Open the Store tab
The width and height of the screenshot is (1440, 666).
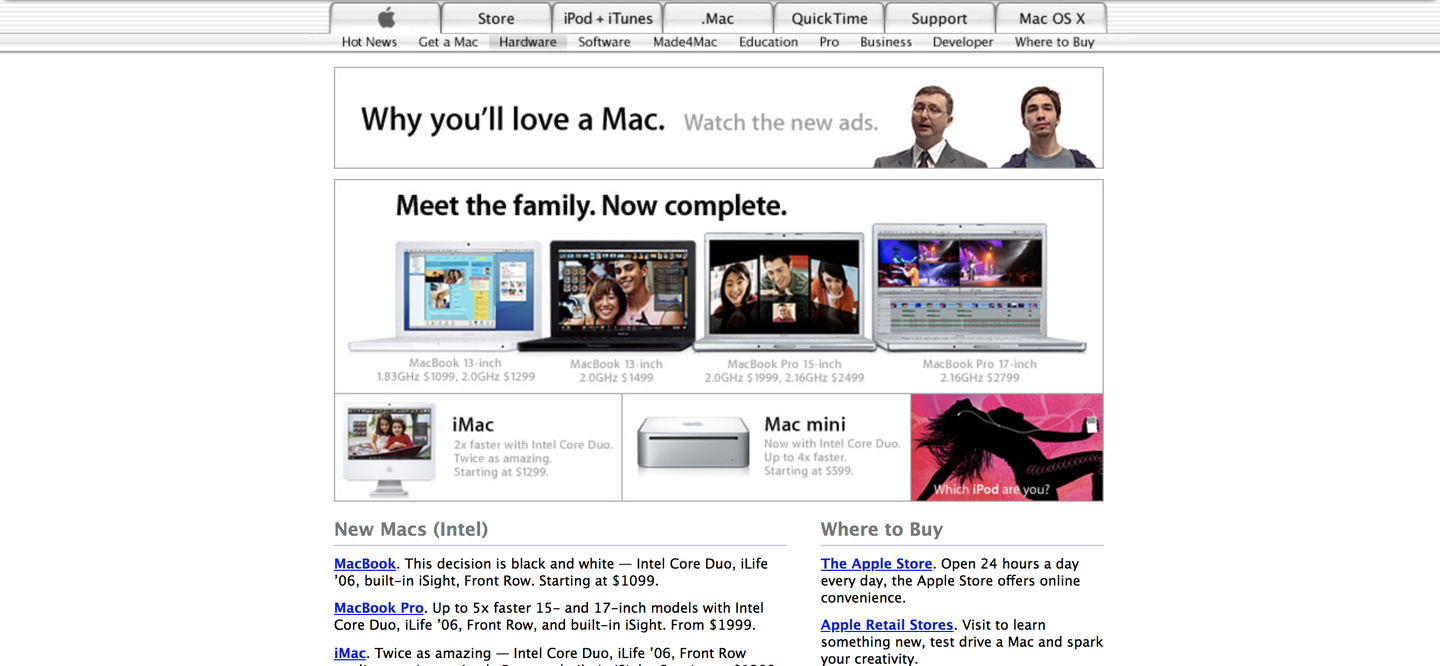[495, 17]
